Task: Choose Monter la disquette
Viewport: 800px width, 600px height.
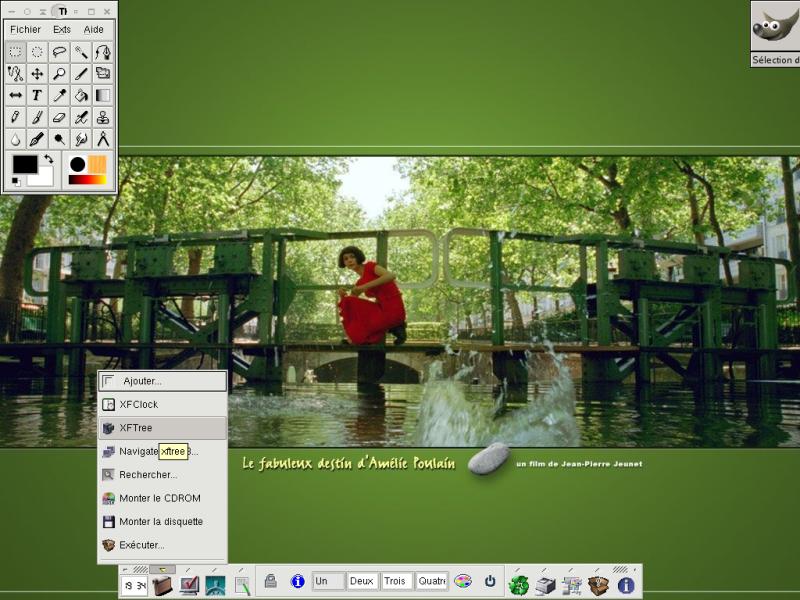Action: 162,522
